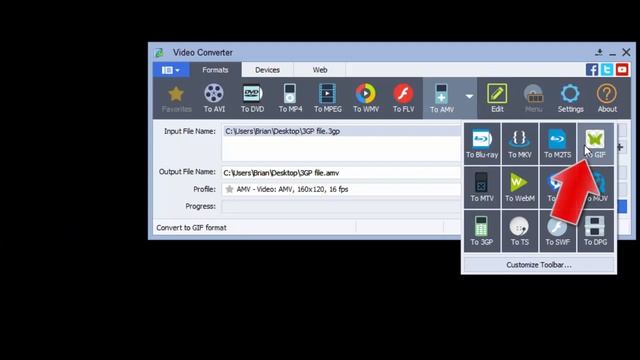Switch to the Devices tab
The image size is (640, 360).
(x=267, y=70)
